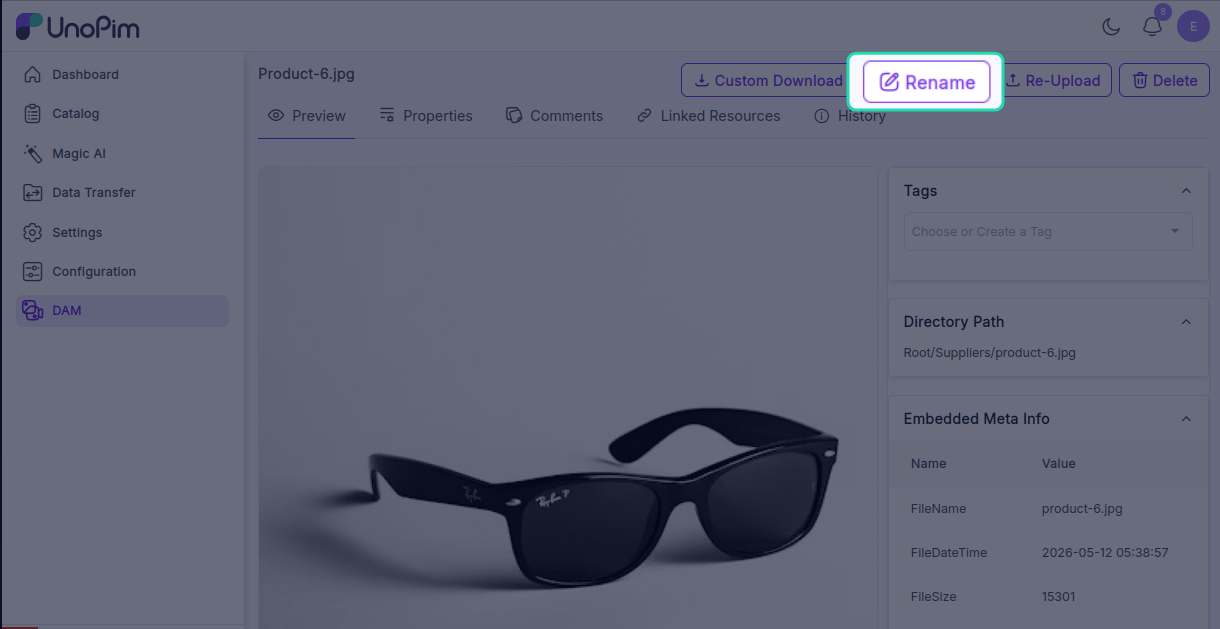Click the Name column header
The image size is (1220, 629).
(x=928, y=464)
